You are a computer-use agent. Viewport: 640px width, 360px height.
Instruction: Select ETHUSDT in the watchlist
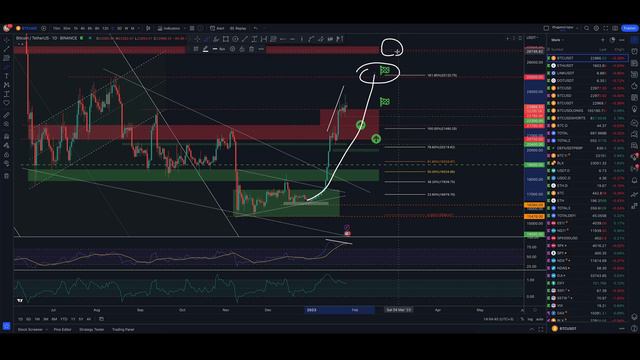pos(587,66)
